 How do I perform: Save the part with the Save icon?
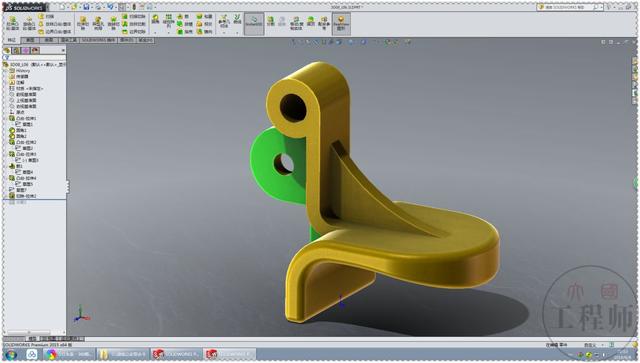pos(86,7)
